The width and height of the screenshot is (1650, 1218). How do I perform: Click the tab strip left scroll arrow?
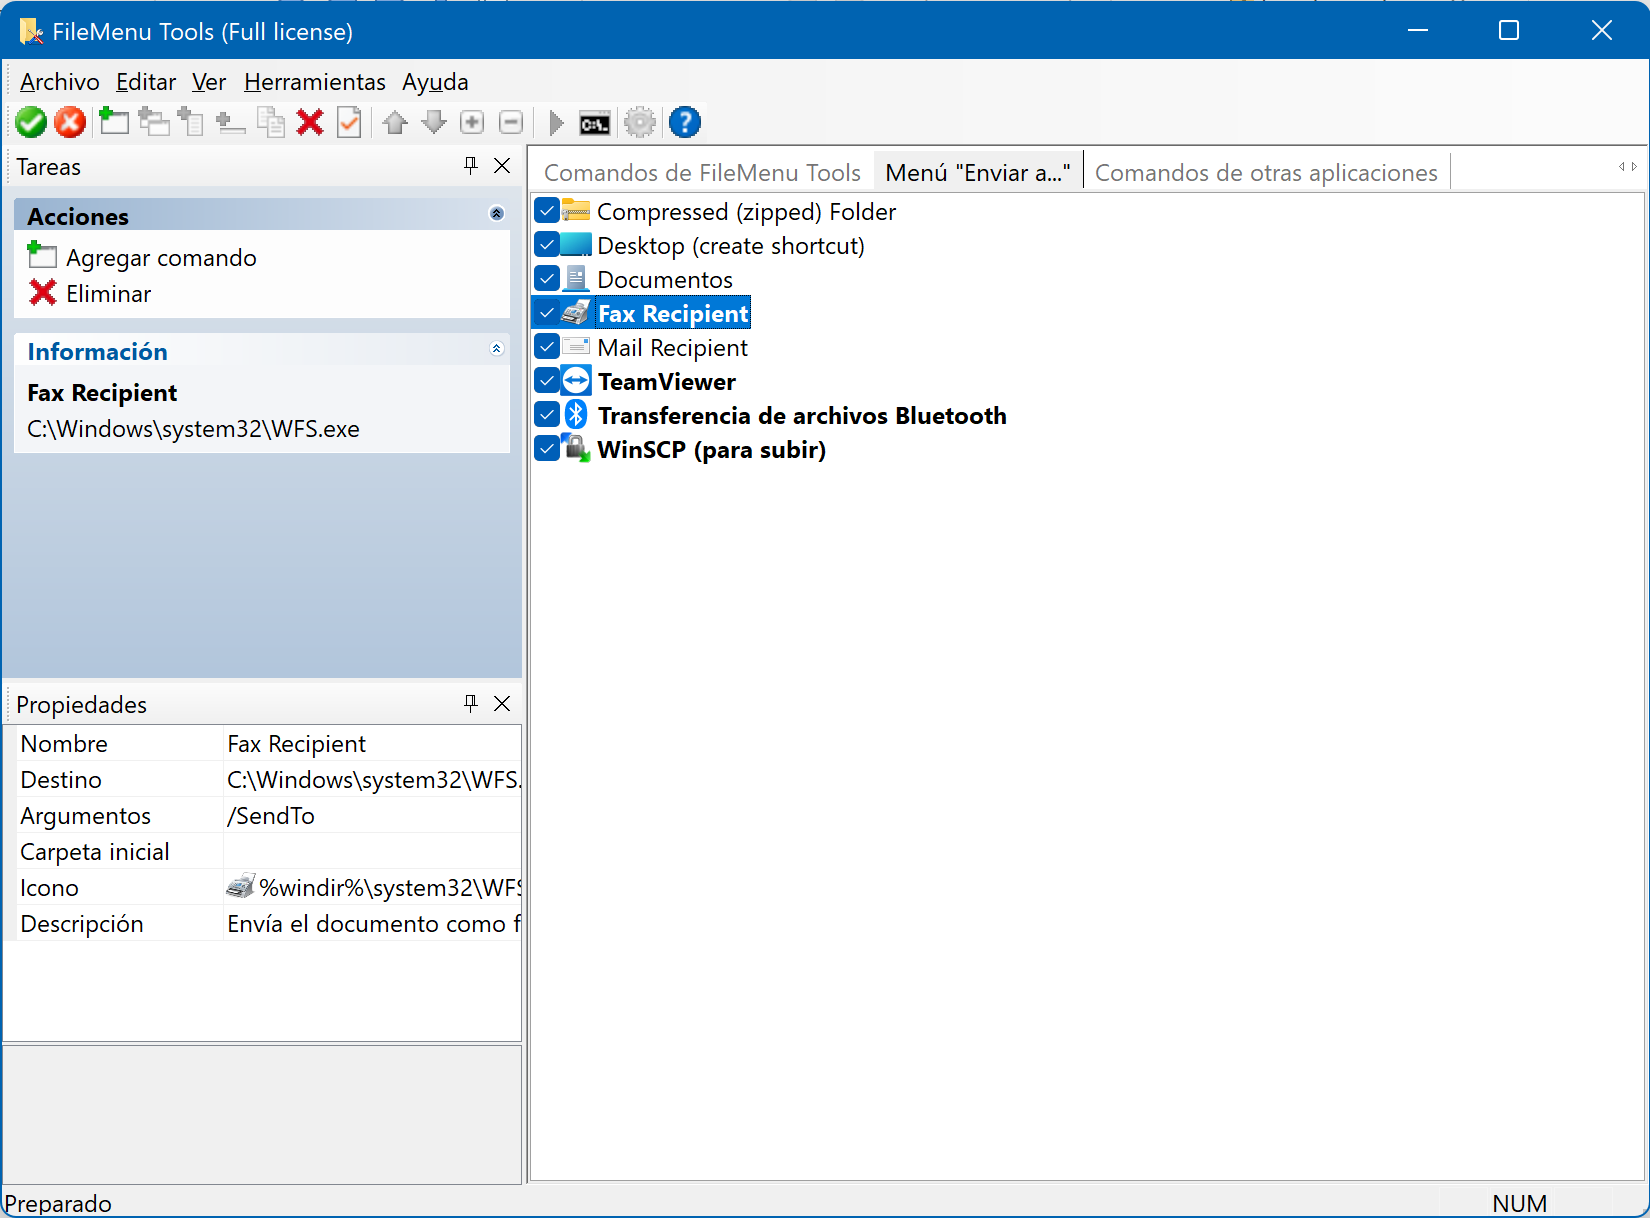coord(1622,167)
